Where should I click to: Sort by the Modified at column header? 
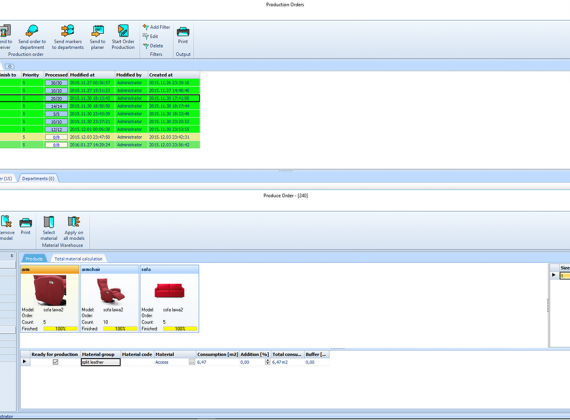(92, 75)
